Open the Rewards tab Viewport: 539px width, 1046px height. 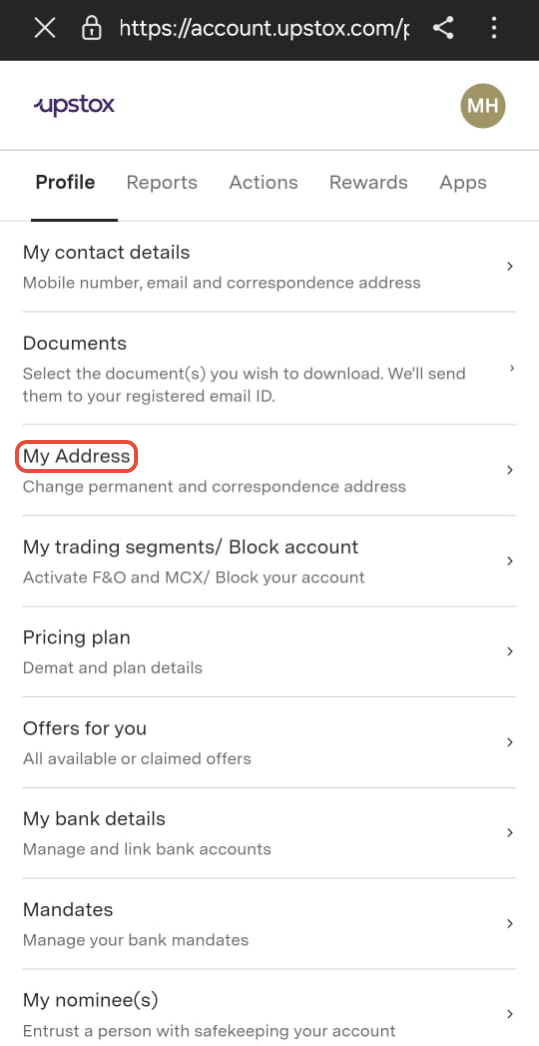coord(368,182)
